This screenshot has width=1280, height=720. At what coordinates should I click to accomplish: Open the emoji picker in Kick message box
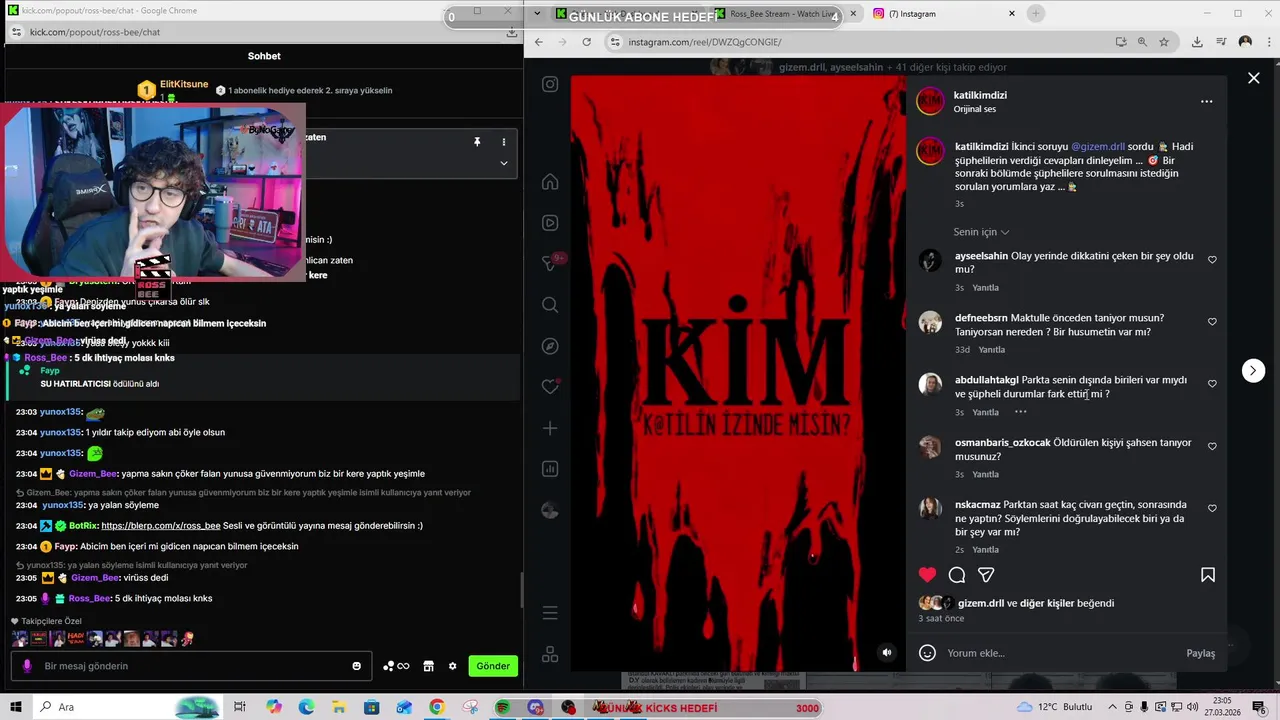tap(356, 666)
